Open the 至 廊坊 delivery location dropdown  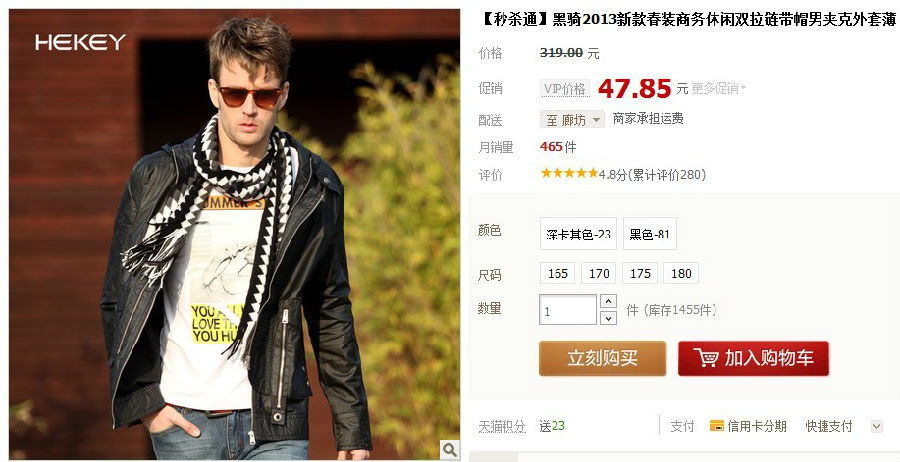(572, 119)
